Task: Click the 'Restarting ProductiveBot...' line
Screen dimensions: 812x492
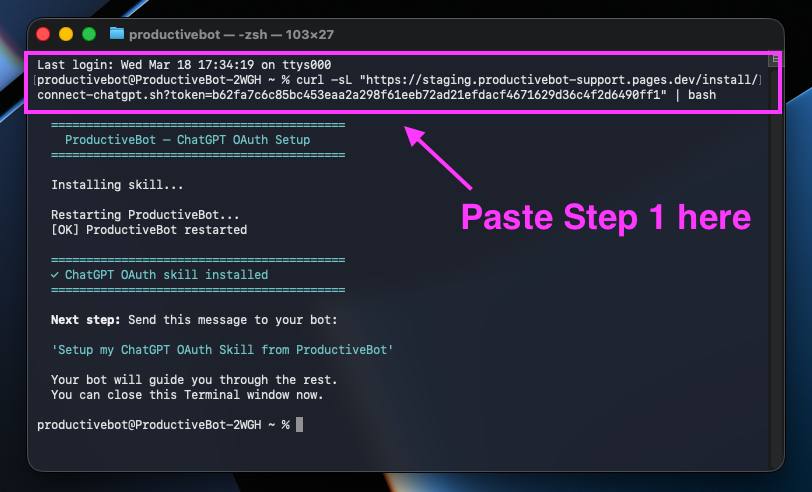Action: pyautogui.click(x=145, y=214)
